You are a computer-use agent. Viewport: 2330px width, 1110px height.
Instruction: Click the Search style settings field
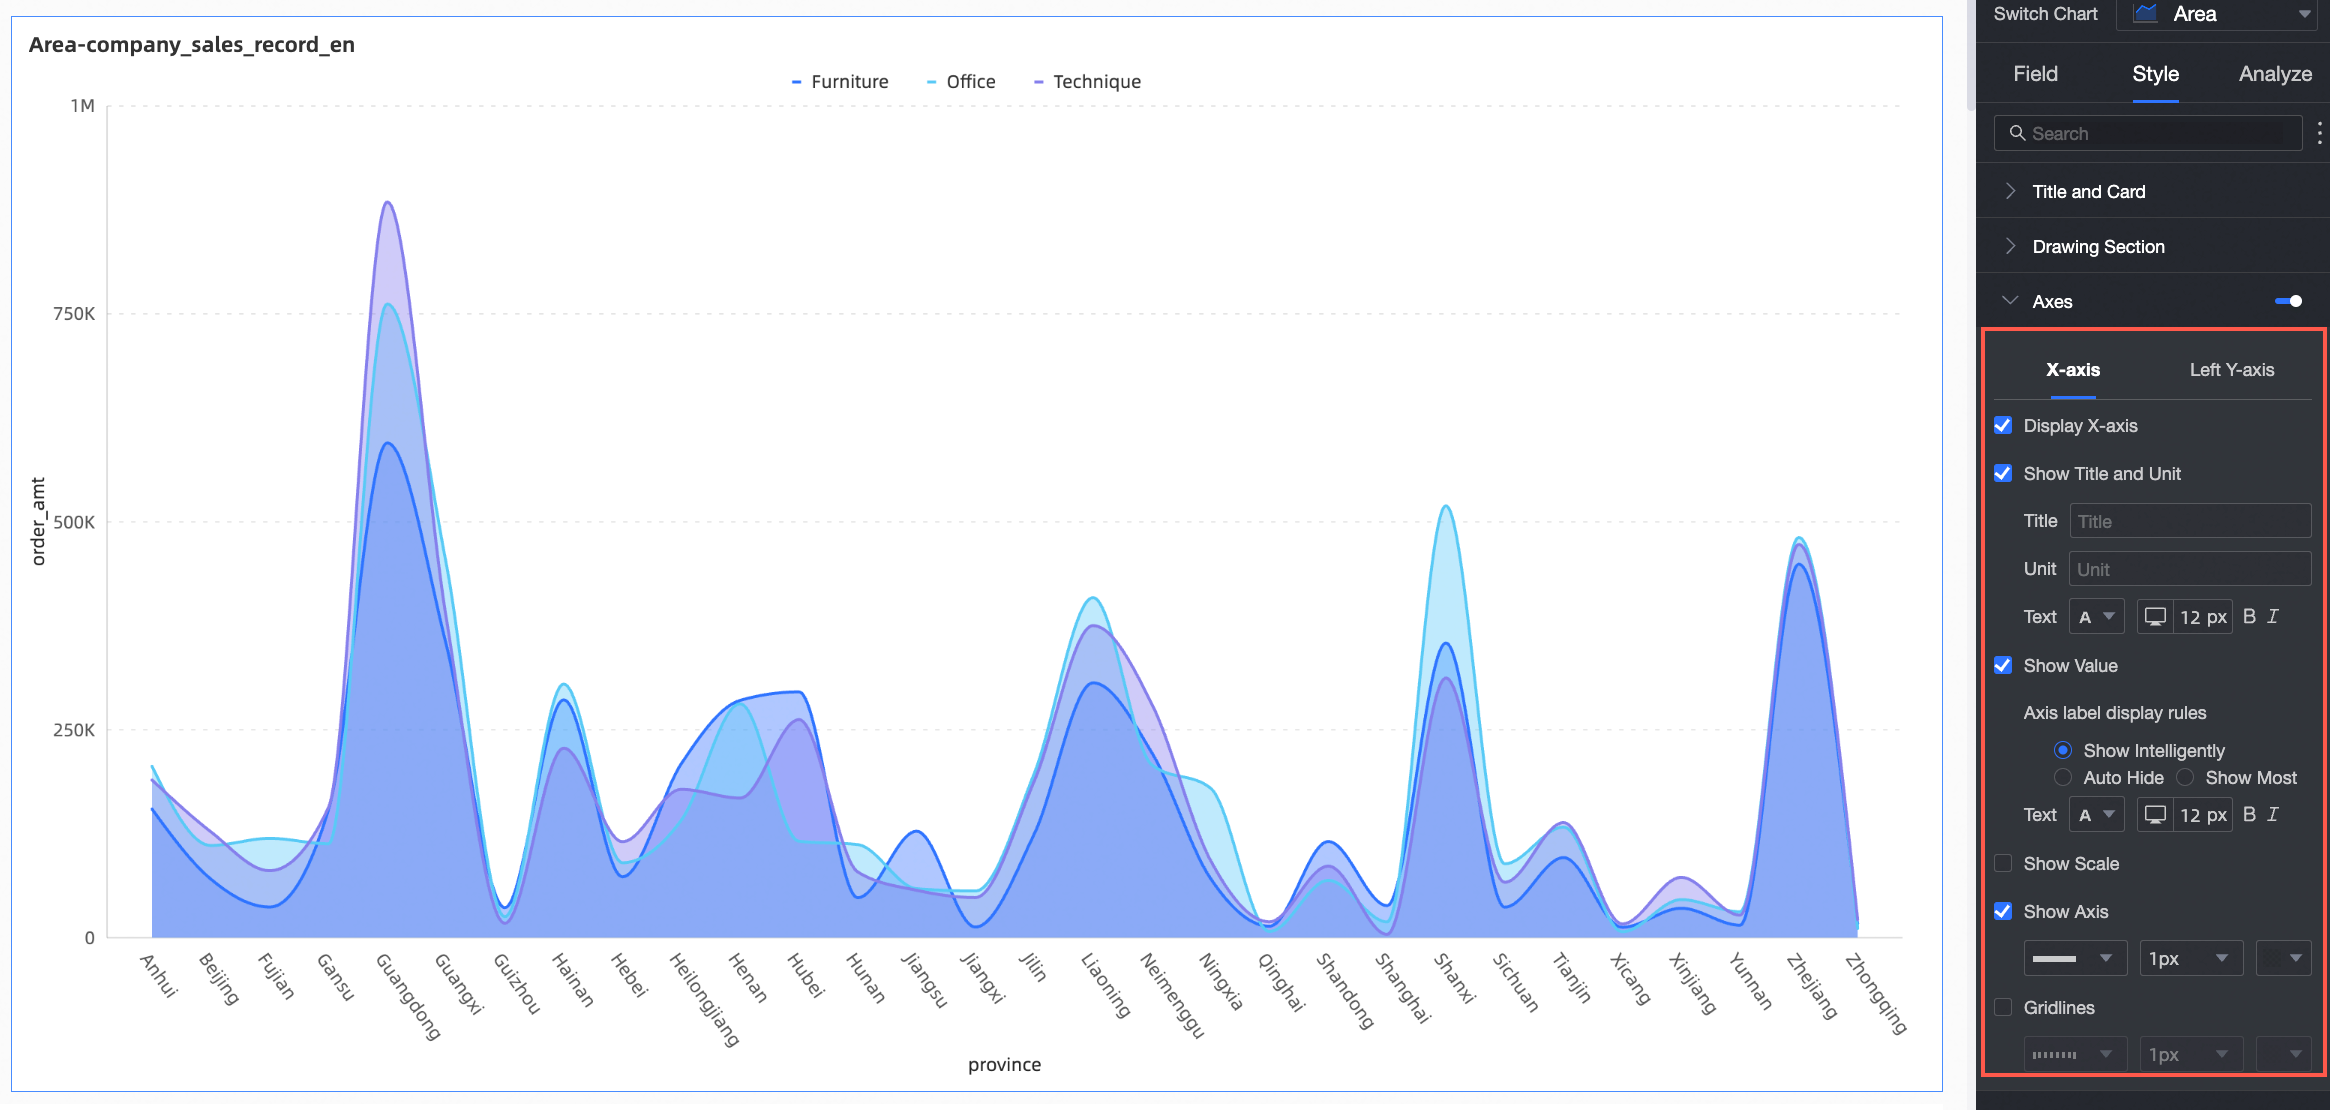(2148, 133)
